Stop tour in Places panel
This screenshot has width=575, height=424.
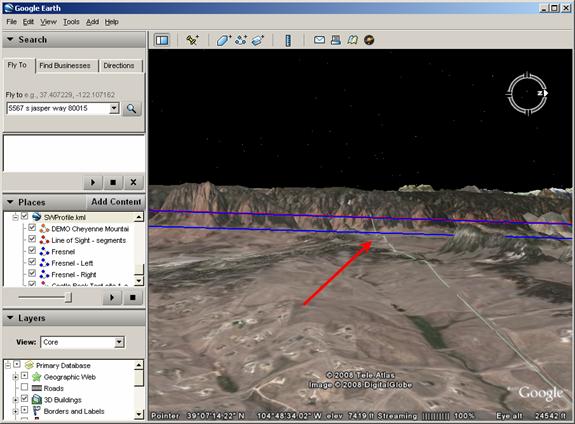tap(132, 297)
